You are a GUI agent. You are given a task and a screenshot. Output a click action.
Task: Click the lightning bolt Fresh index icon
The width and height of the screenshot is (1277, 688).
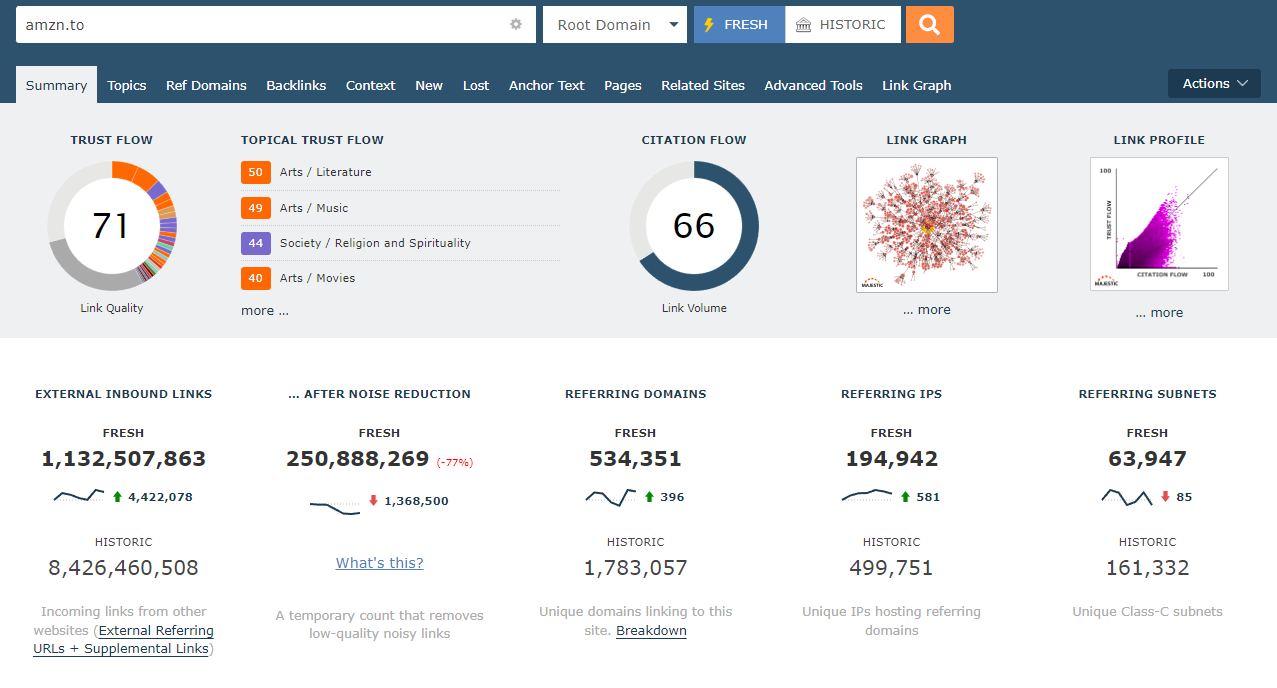point(709,25)
